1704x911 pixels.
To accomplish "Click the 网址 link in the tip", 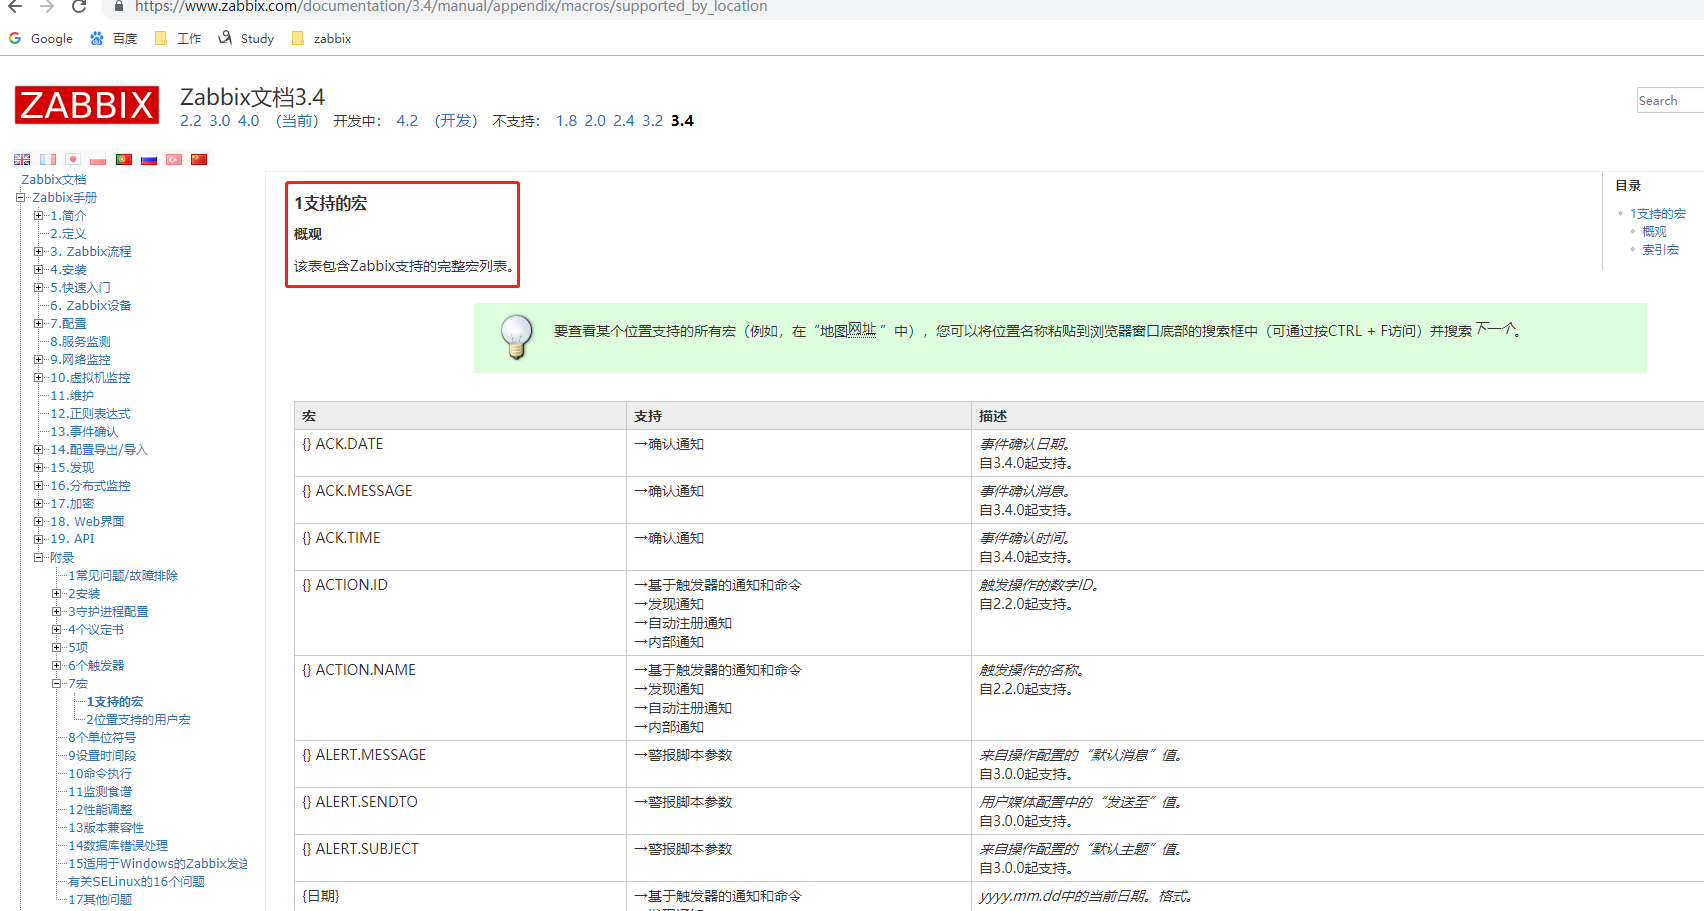I will 862,329.
